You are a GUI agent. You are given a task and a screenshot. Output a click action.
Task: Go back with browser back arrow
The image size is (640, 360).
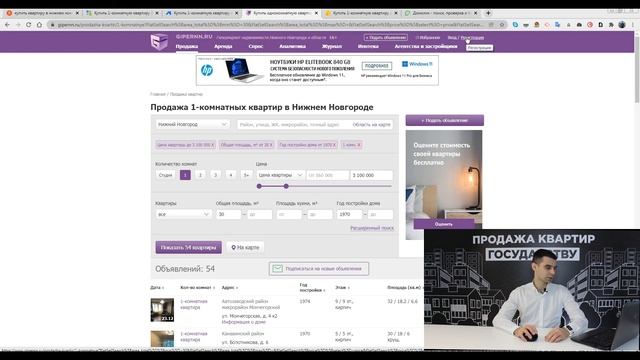[x=7, y=25]
